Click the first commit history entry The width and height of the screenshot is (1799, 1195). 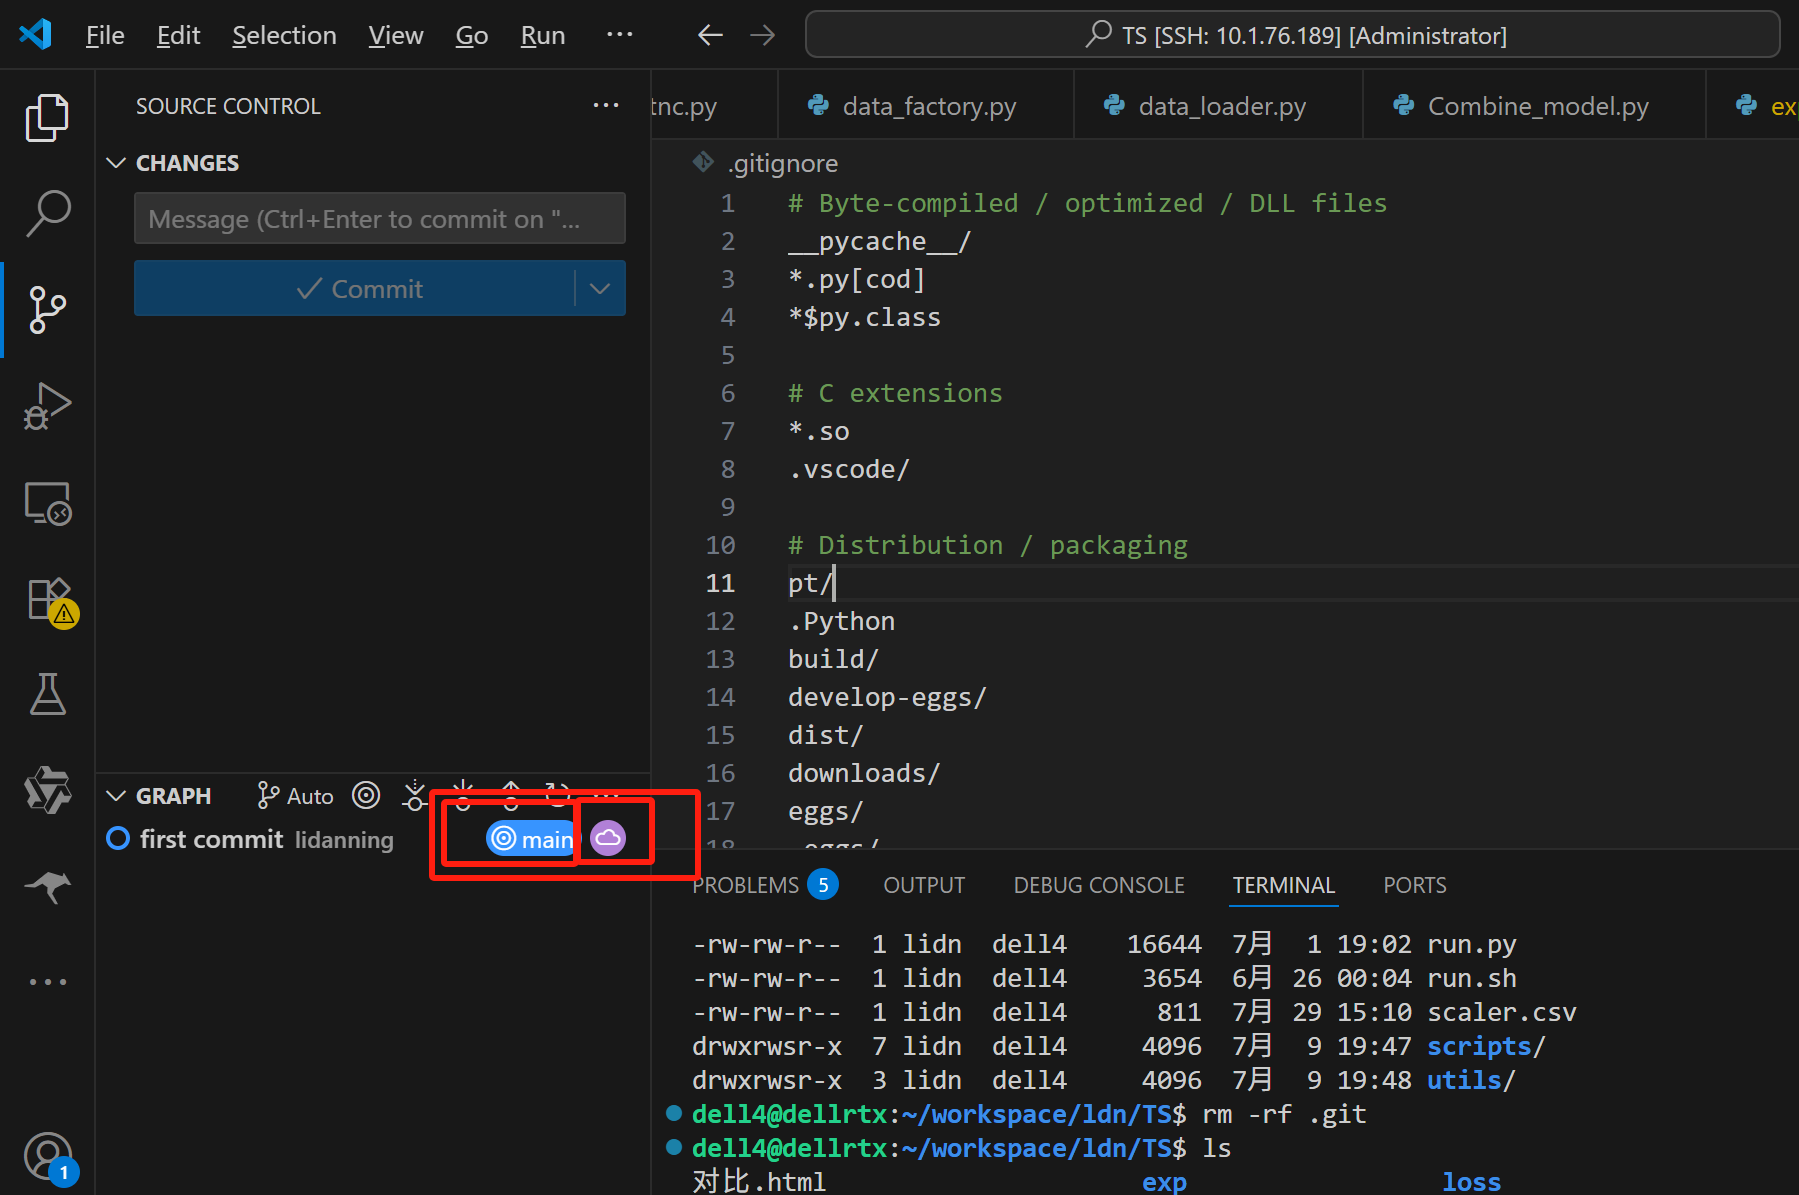(372, 839)
